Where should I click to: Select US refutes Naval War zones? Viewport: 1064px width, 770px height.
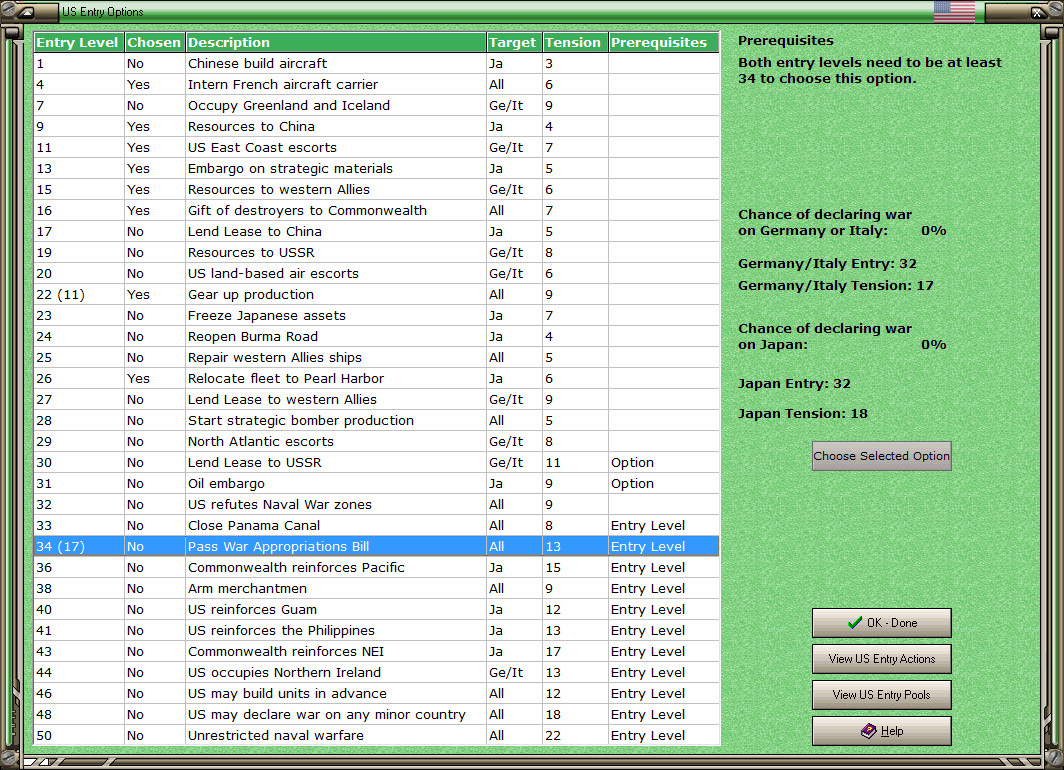tap(377, 505)
